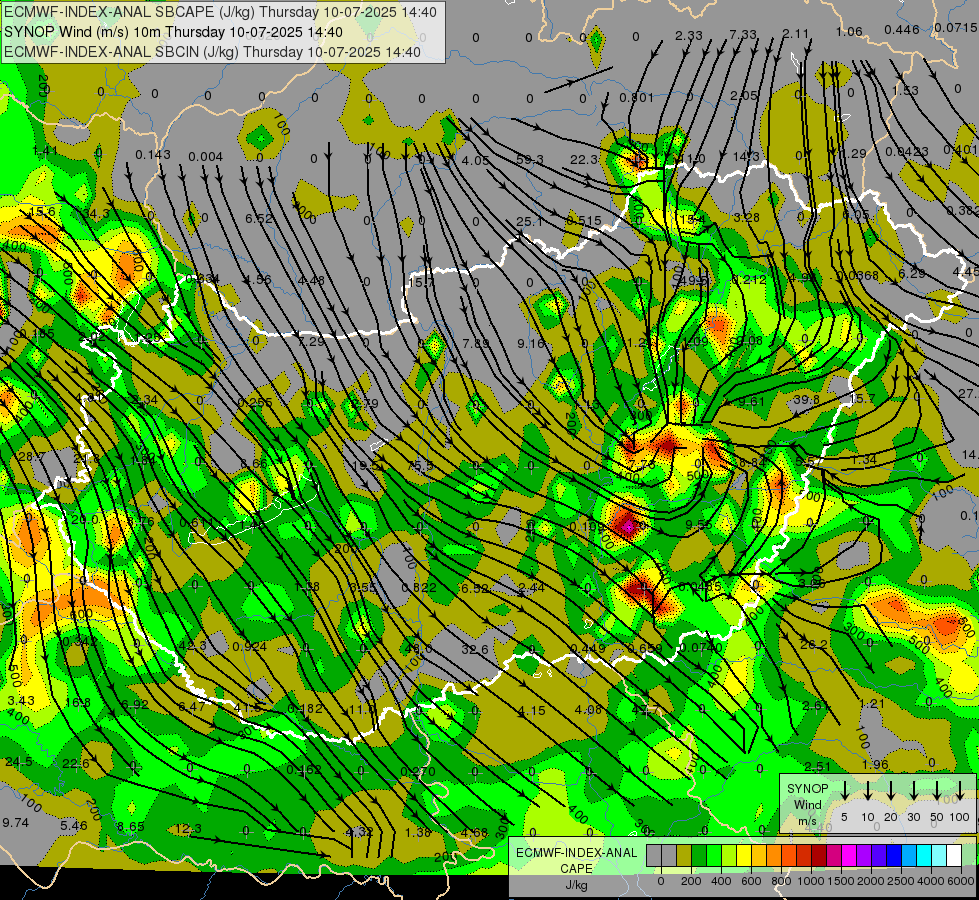Click the map value 0.270
Screen dimensions: 979x900
coord(418,771)
